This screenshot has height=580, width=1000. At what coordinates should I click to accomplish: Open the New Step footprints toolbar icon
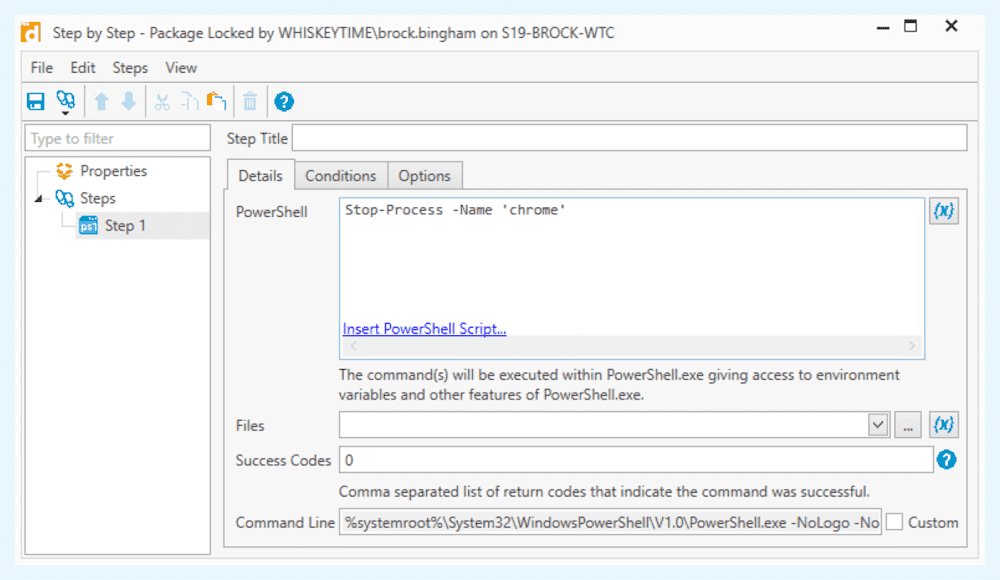tap(66, 102)
